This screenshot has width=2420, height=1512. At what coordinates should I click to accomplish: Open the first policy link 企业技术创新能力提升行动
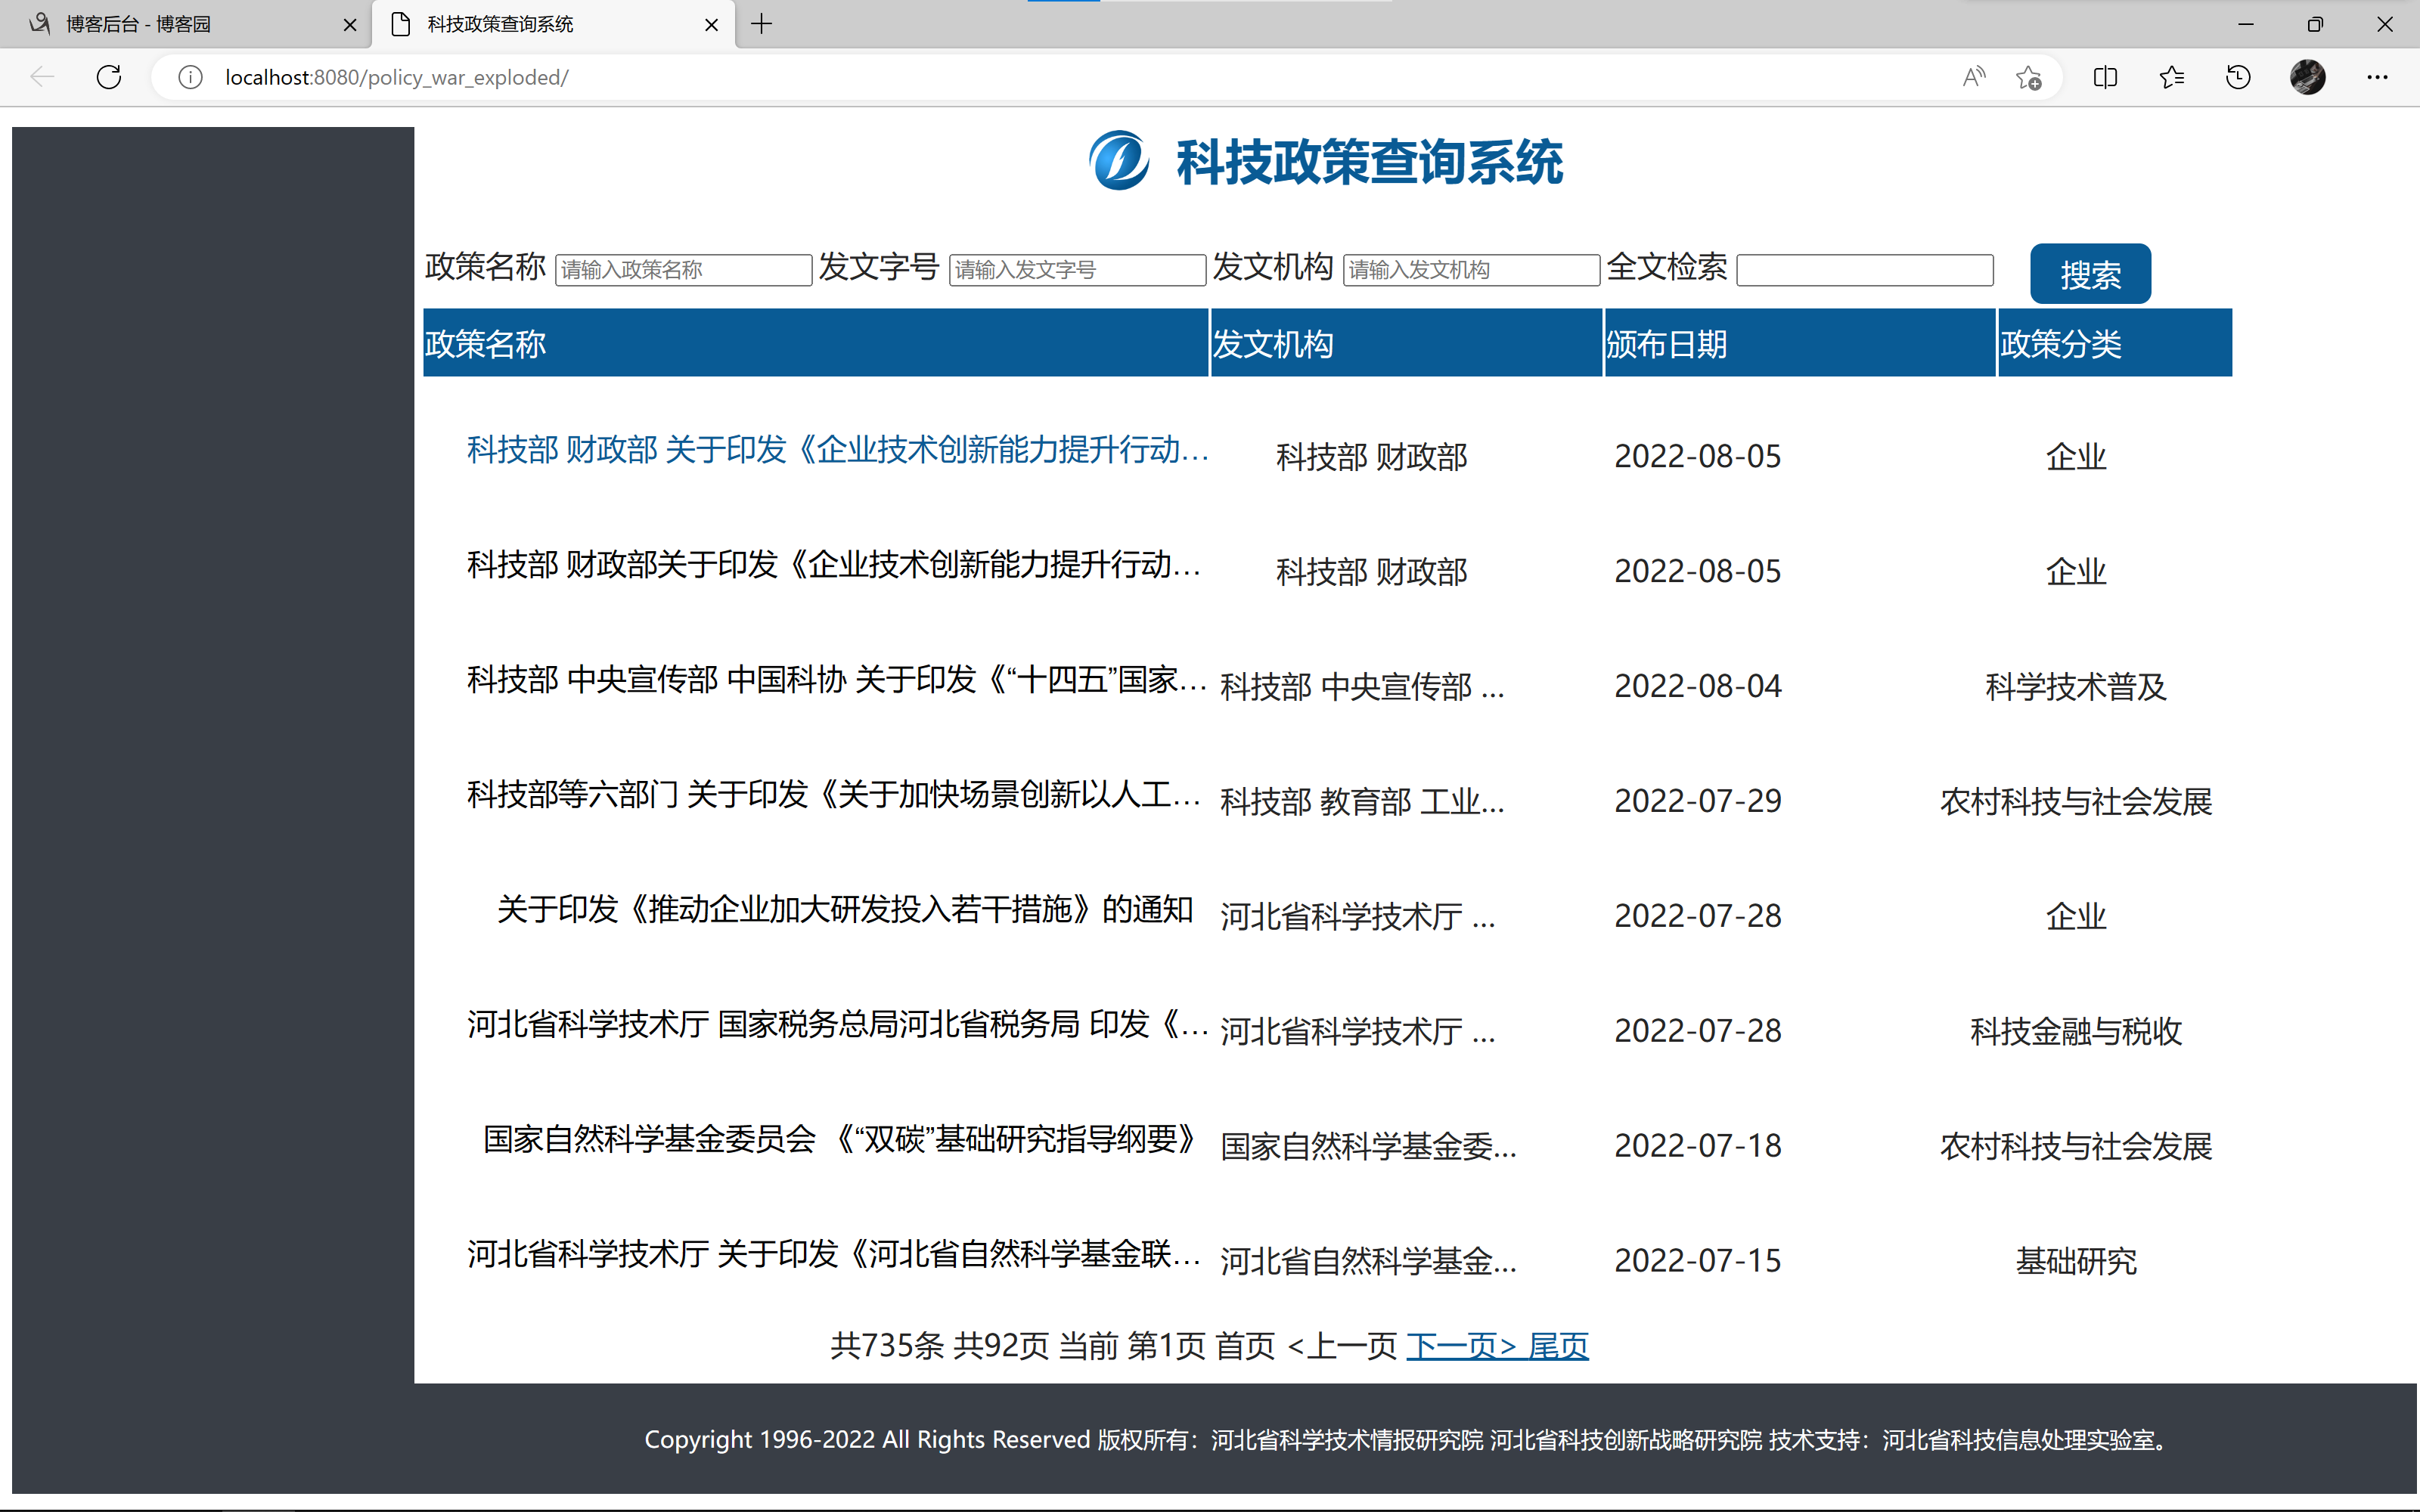(x=838, y=450)
